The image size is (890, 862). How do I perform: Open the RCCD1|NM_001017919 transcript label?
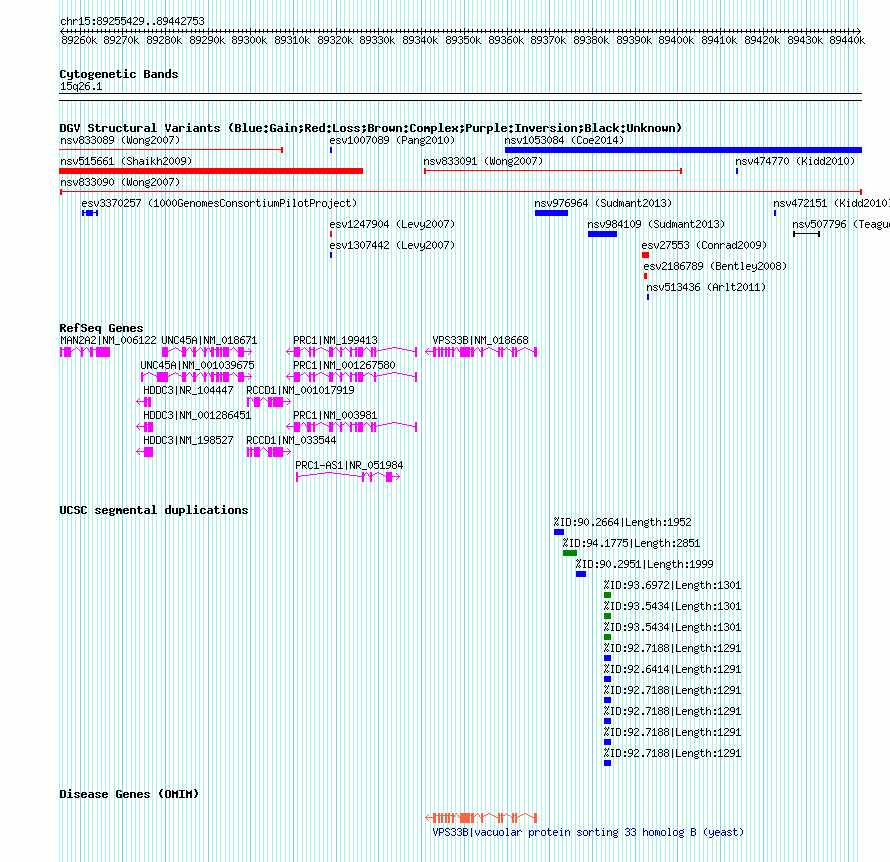click(x=300, y=390)
